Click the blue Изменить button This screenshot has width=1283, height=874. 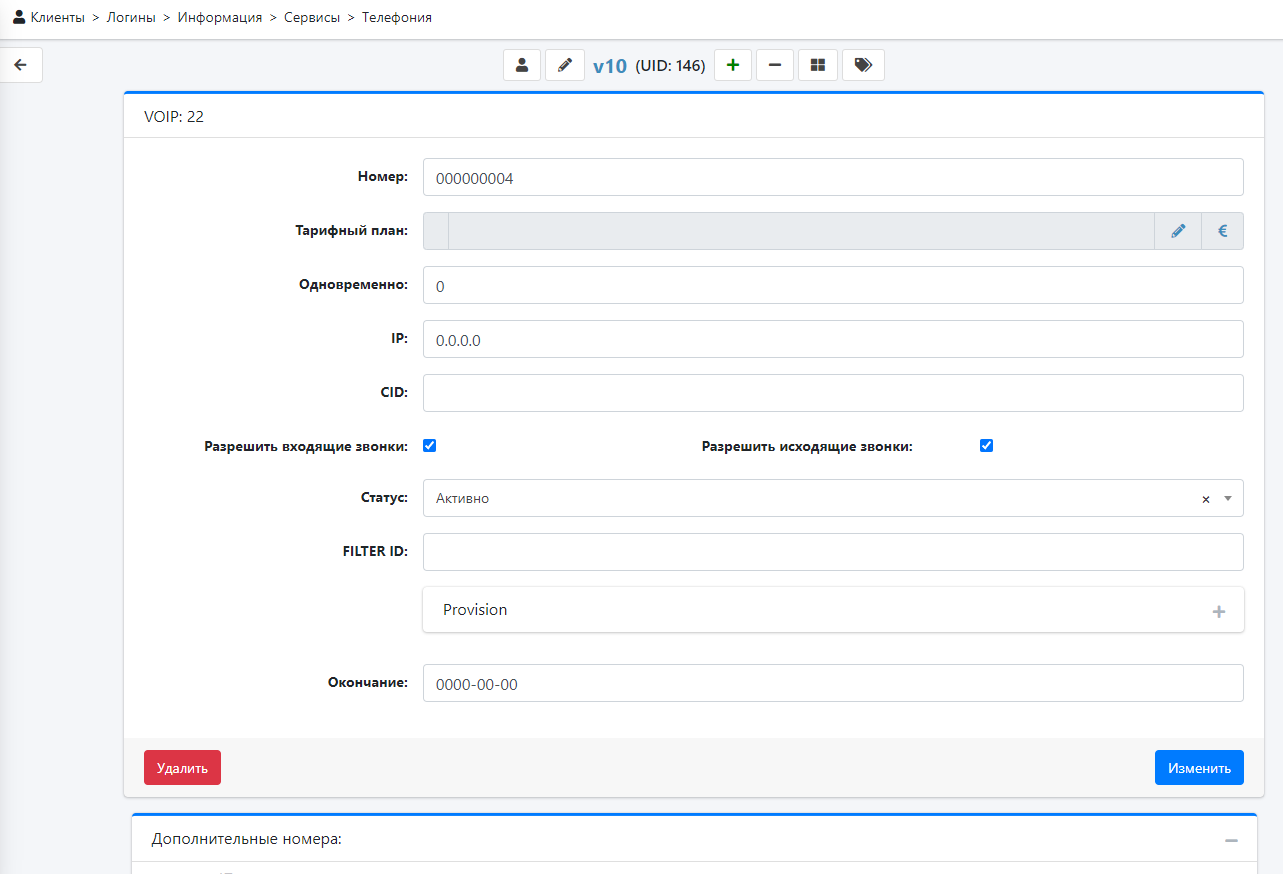click(x=1198, y=768)
